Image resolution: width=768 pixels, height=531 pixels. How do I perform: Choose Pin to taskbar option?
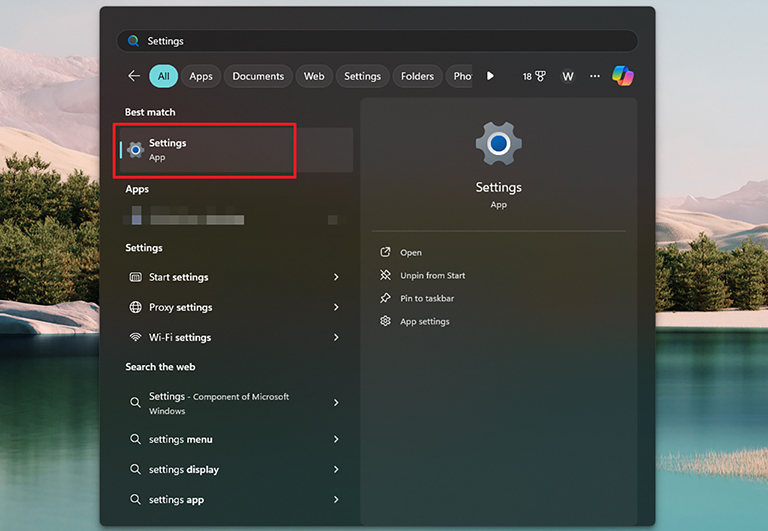[427, 299]
